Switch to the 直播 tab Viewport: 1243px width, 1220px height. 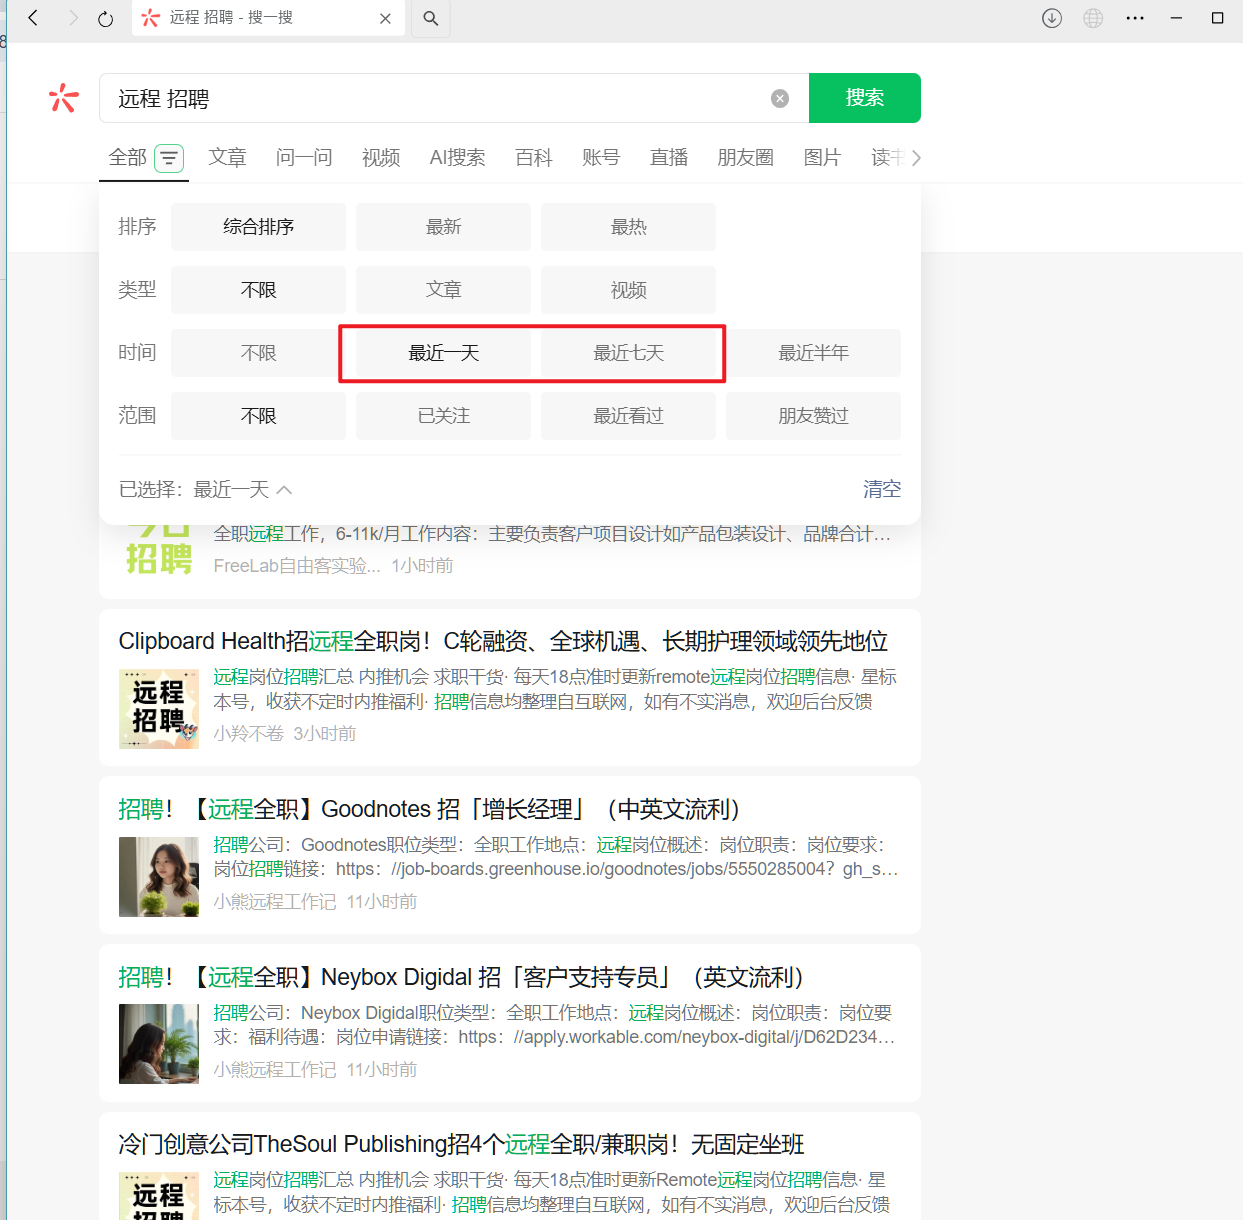(669, 158)
